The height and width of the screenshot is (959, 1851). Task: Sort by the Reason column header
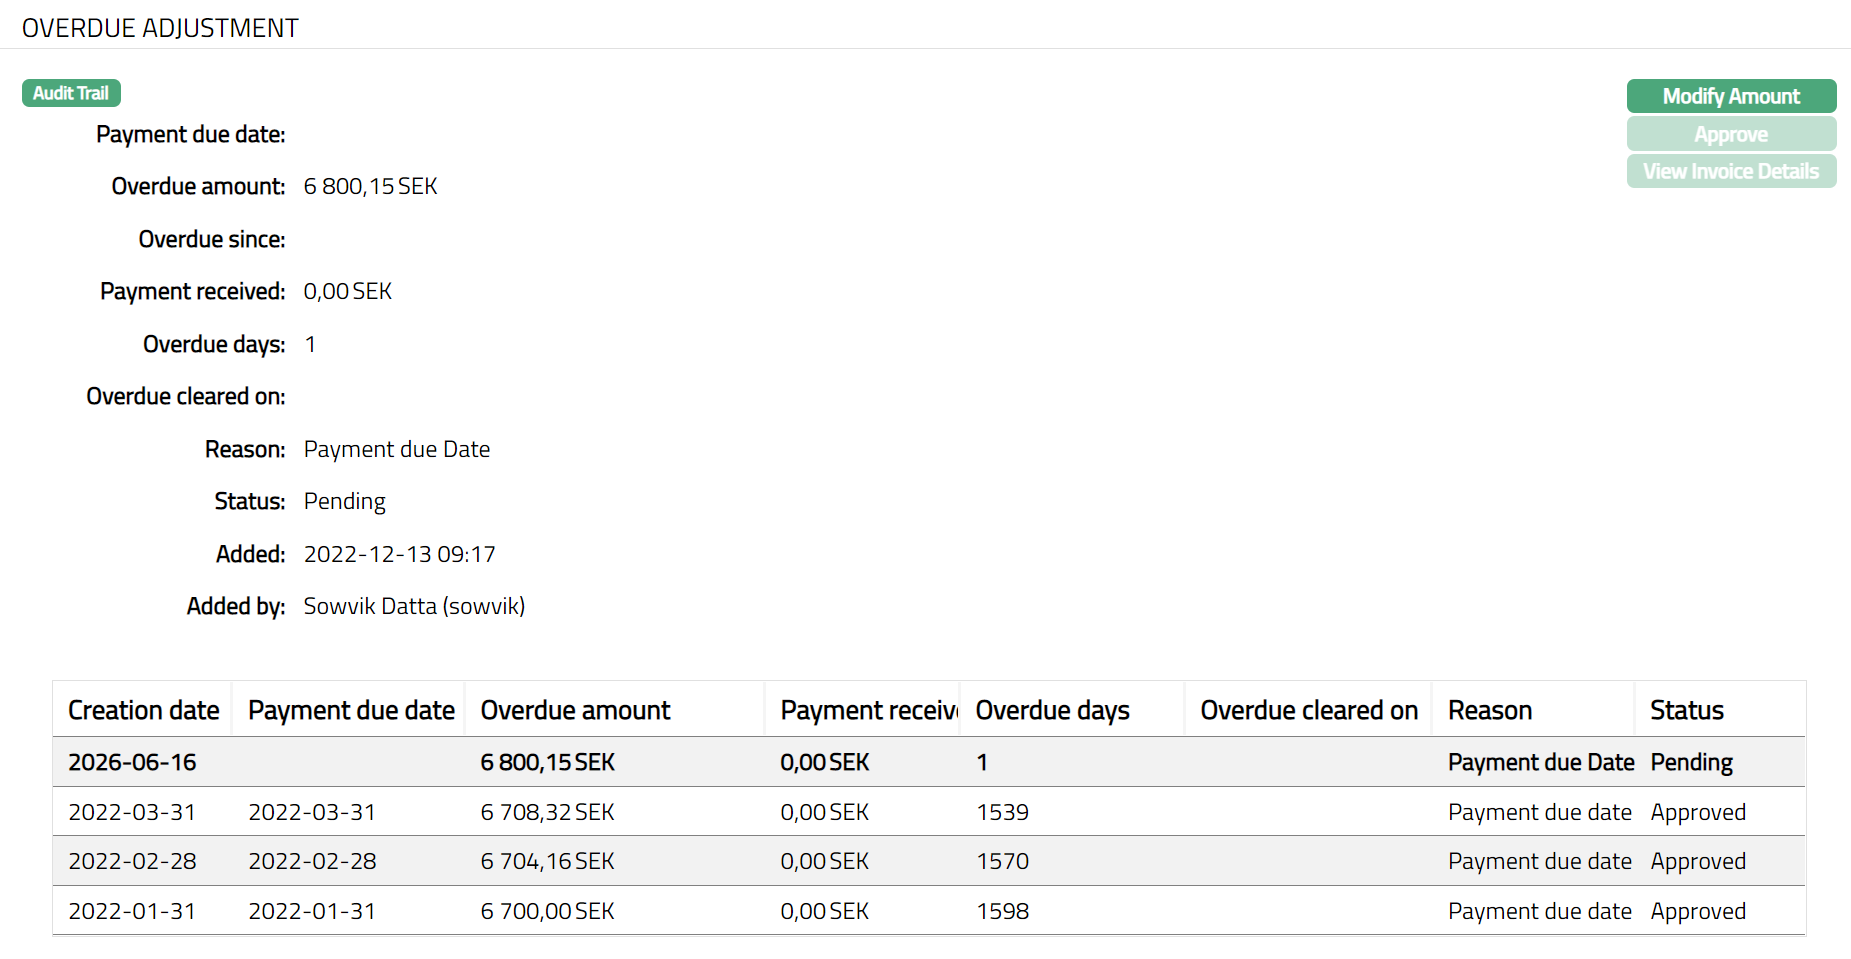point(1489,710)
